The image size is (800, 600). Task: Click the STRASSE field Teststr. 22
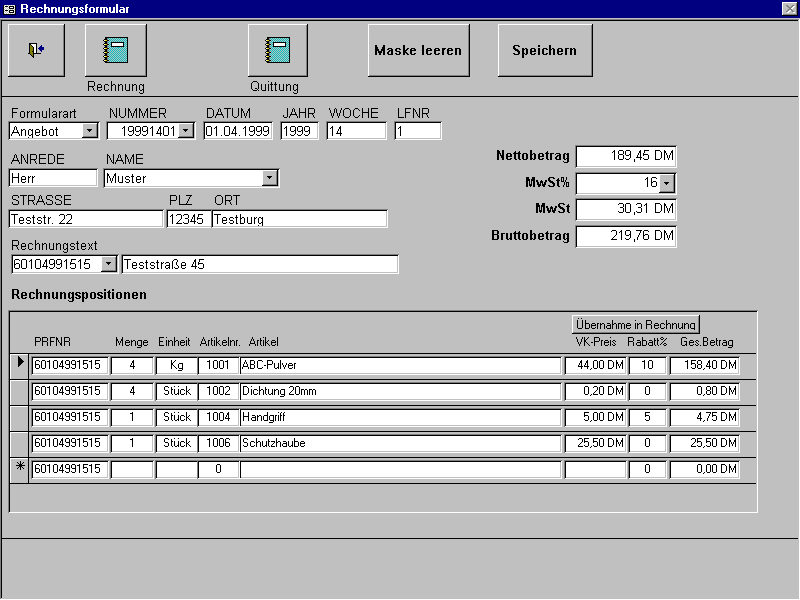tap(86, 219)
